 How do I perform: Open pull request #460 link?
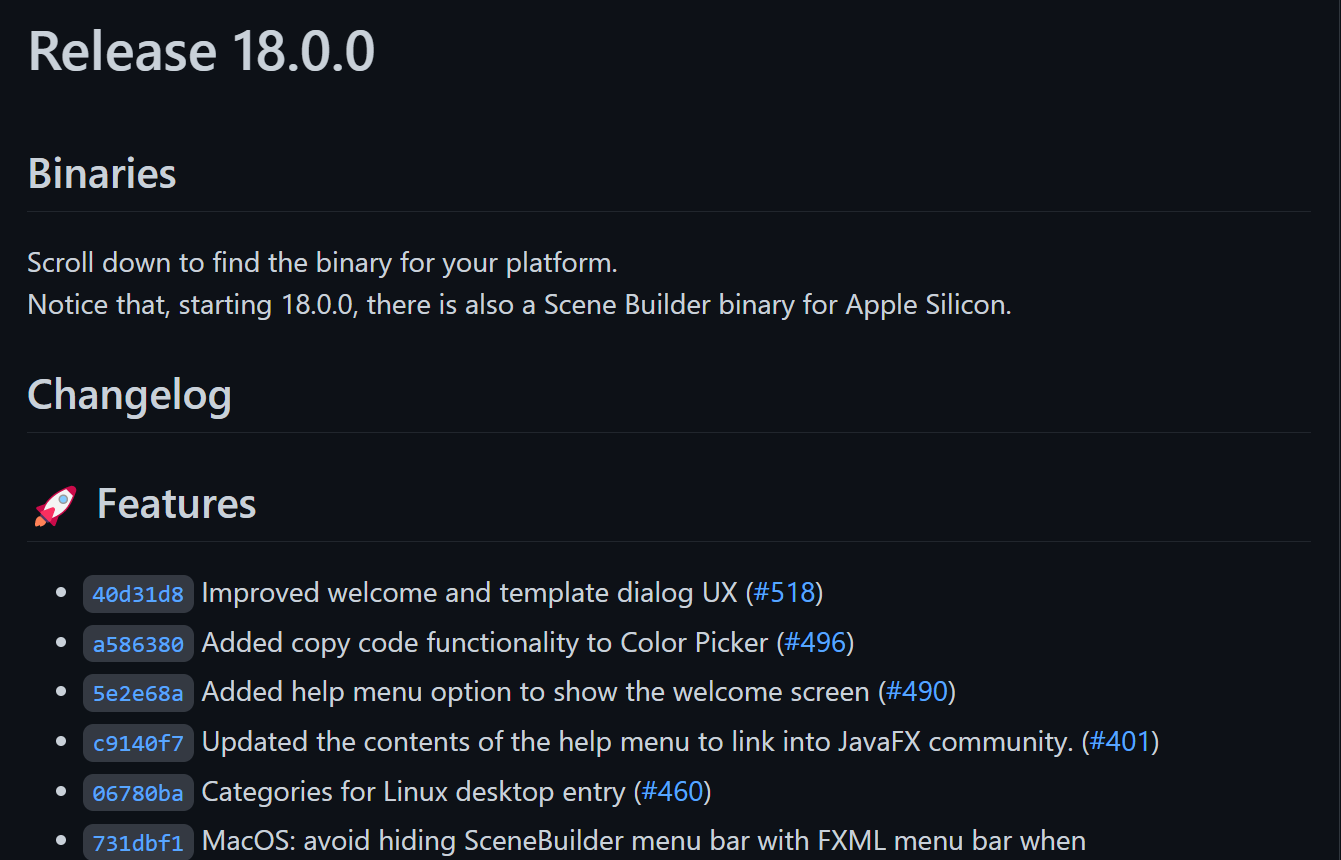click(673, 792)
